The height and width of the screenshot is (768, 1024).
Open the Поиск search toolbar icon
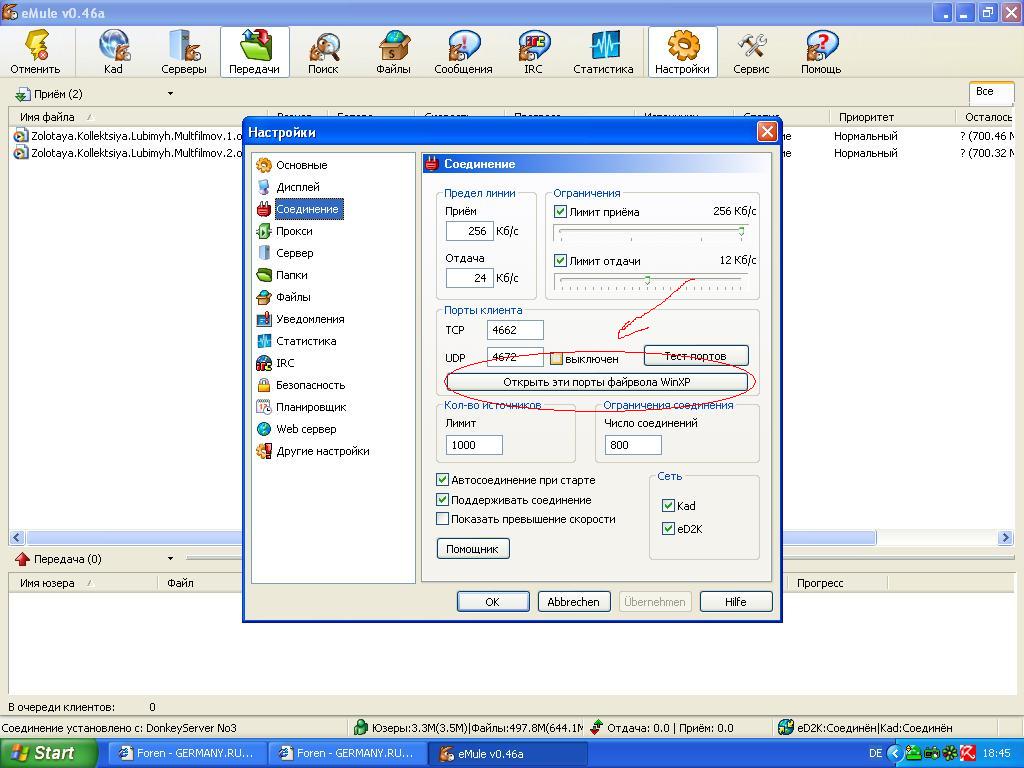323,52
